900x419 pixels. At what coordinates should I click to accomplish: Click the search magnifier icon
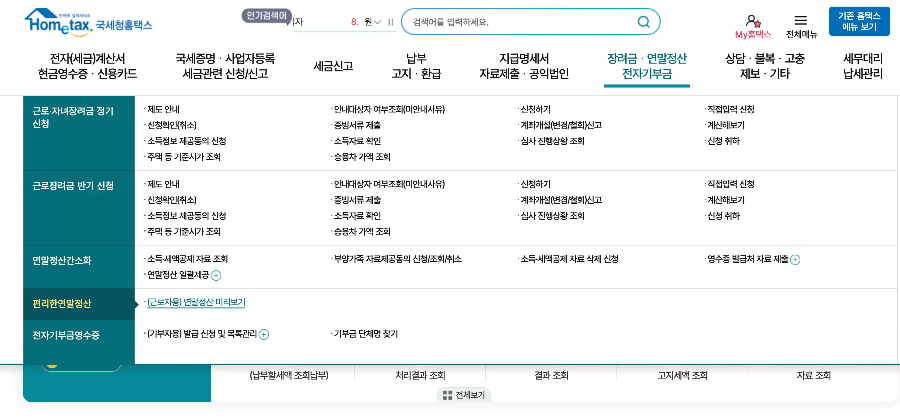pyautogui.click(x=644, y=22)
